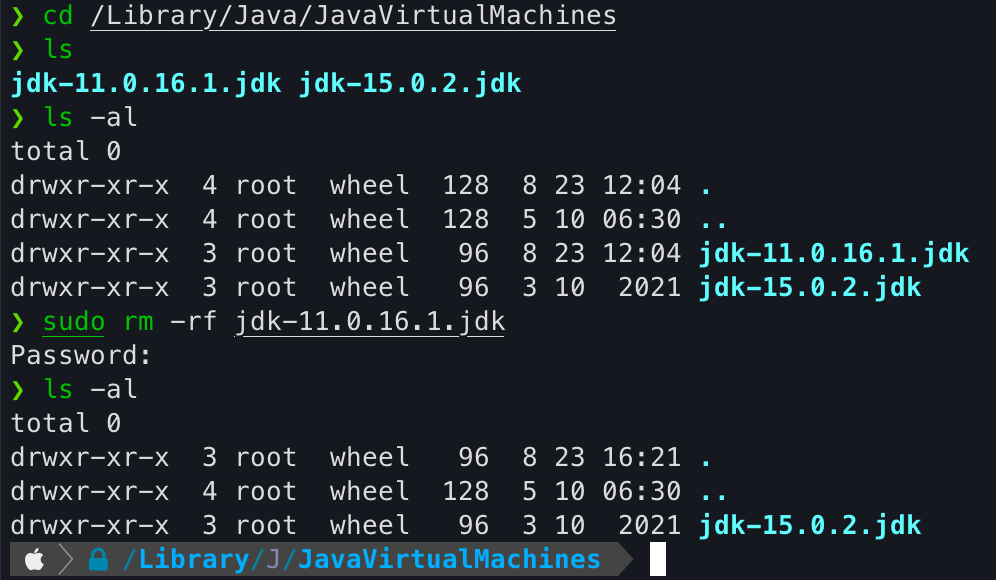Click the green 'rm' command word
Viewport: 996px width, 580px height.
tap(138, 321)
